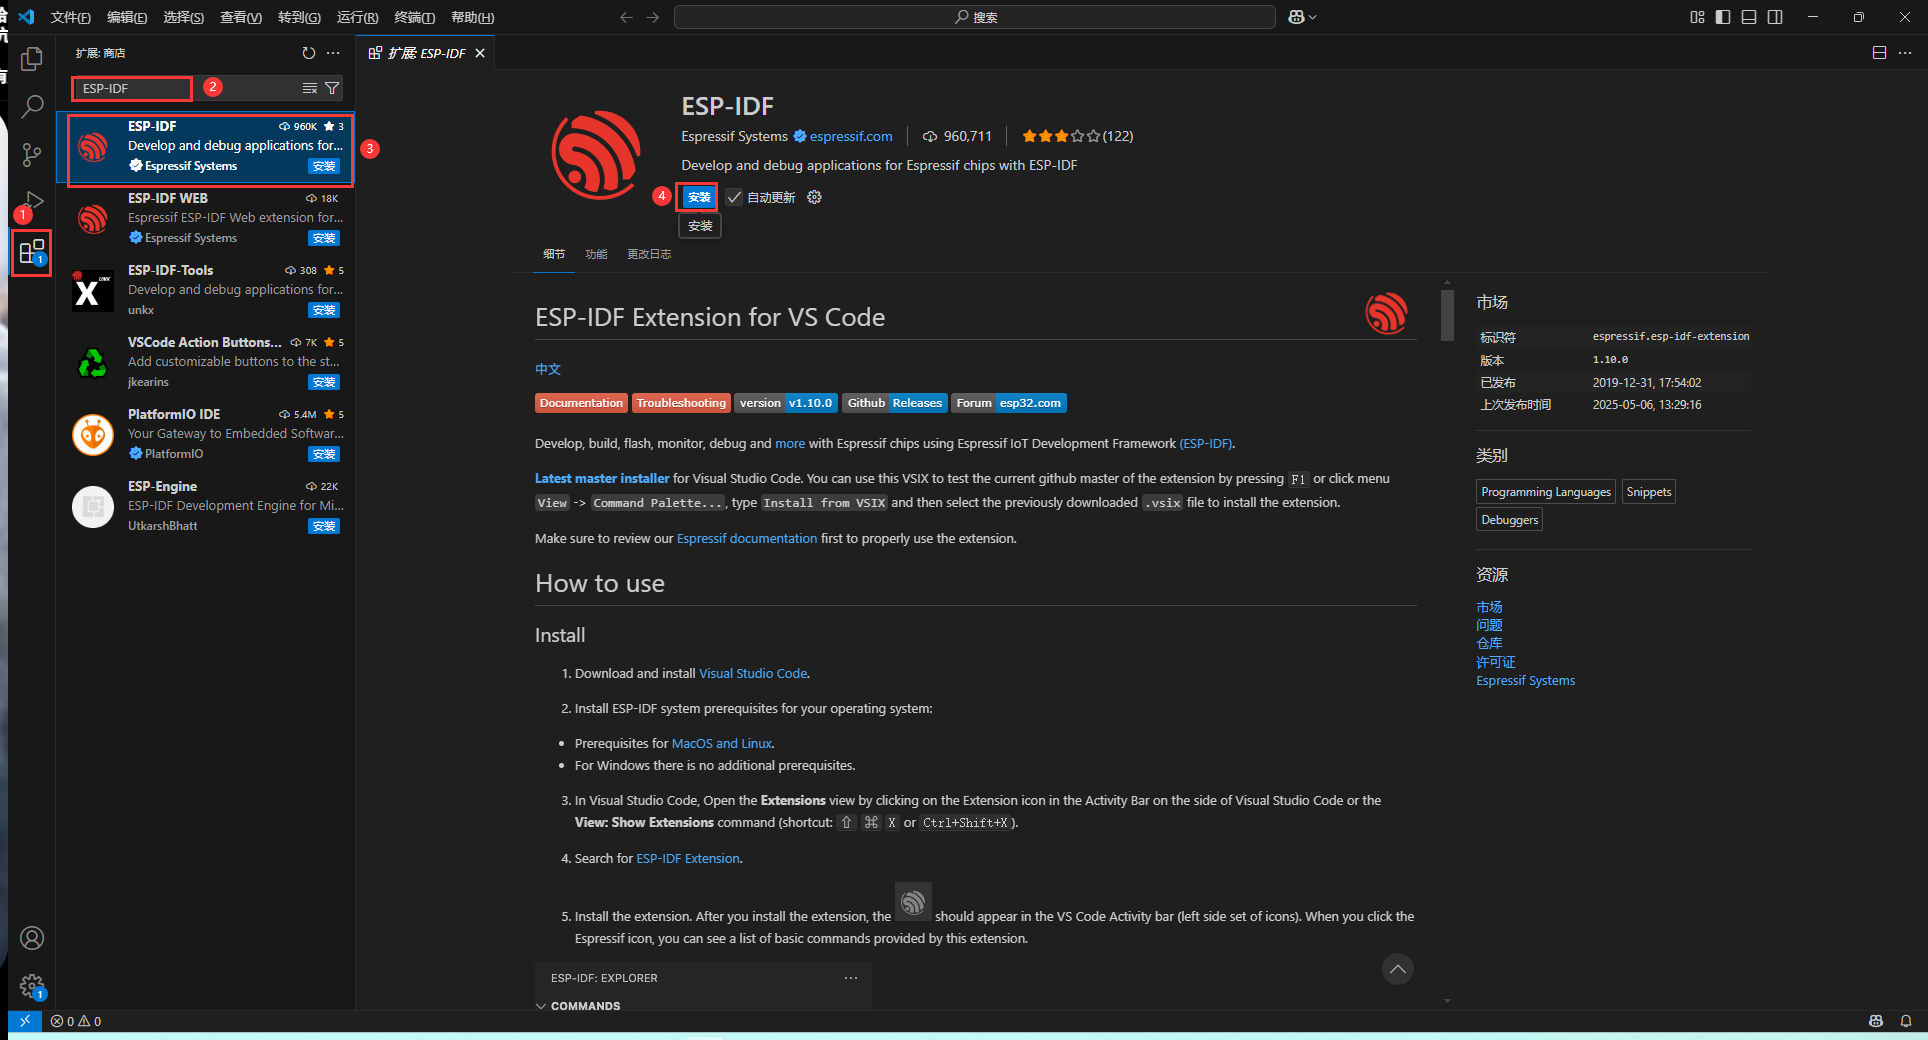This screenshot has height=1040, width=1928.
Task: Open Run and Debug view
Action: point(32,202)
